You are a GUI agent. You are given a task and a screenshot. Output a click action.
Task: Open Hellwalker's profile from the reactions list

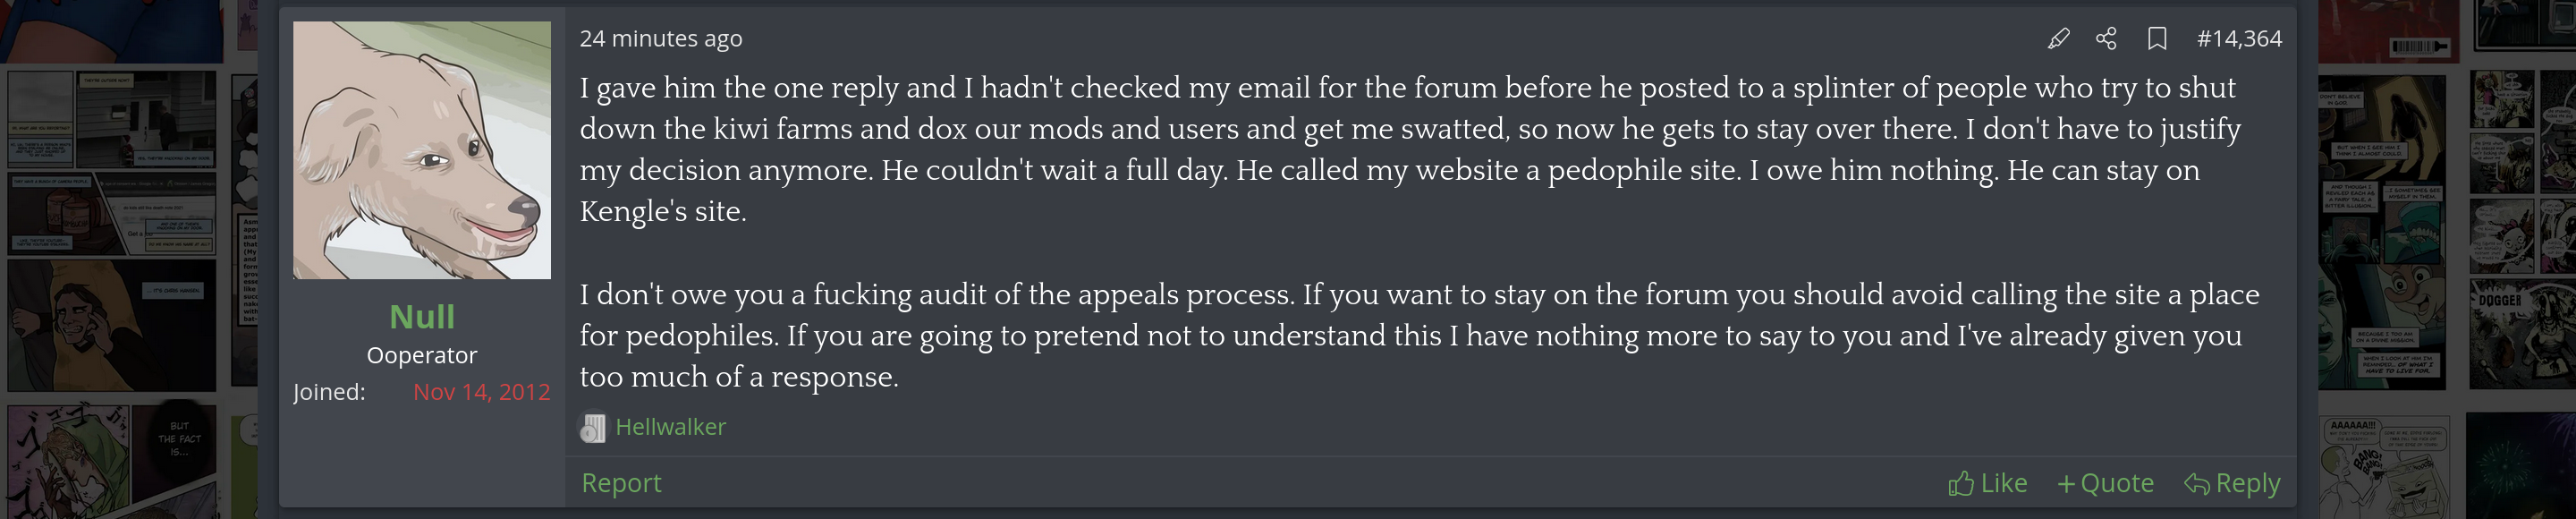670,427
